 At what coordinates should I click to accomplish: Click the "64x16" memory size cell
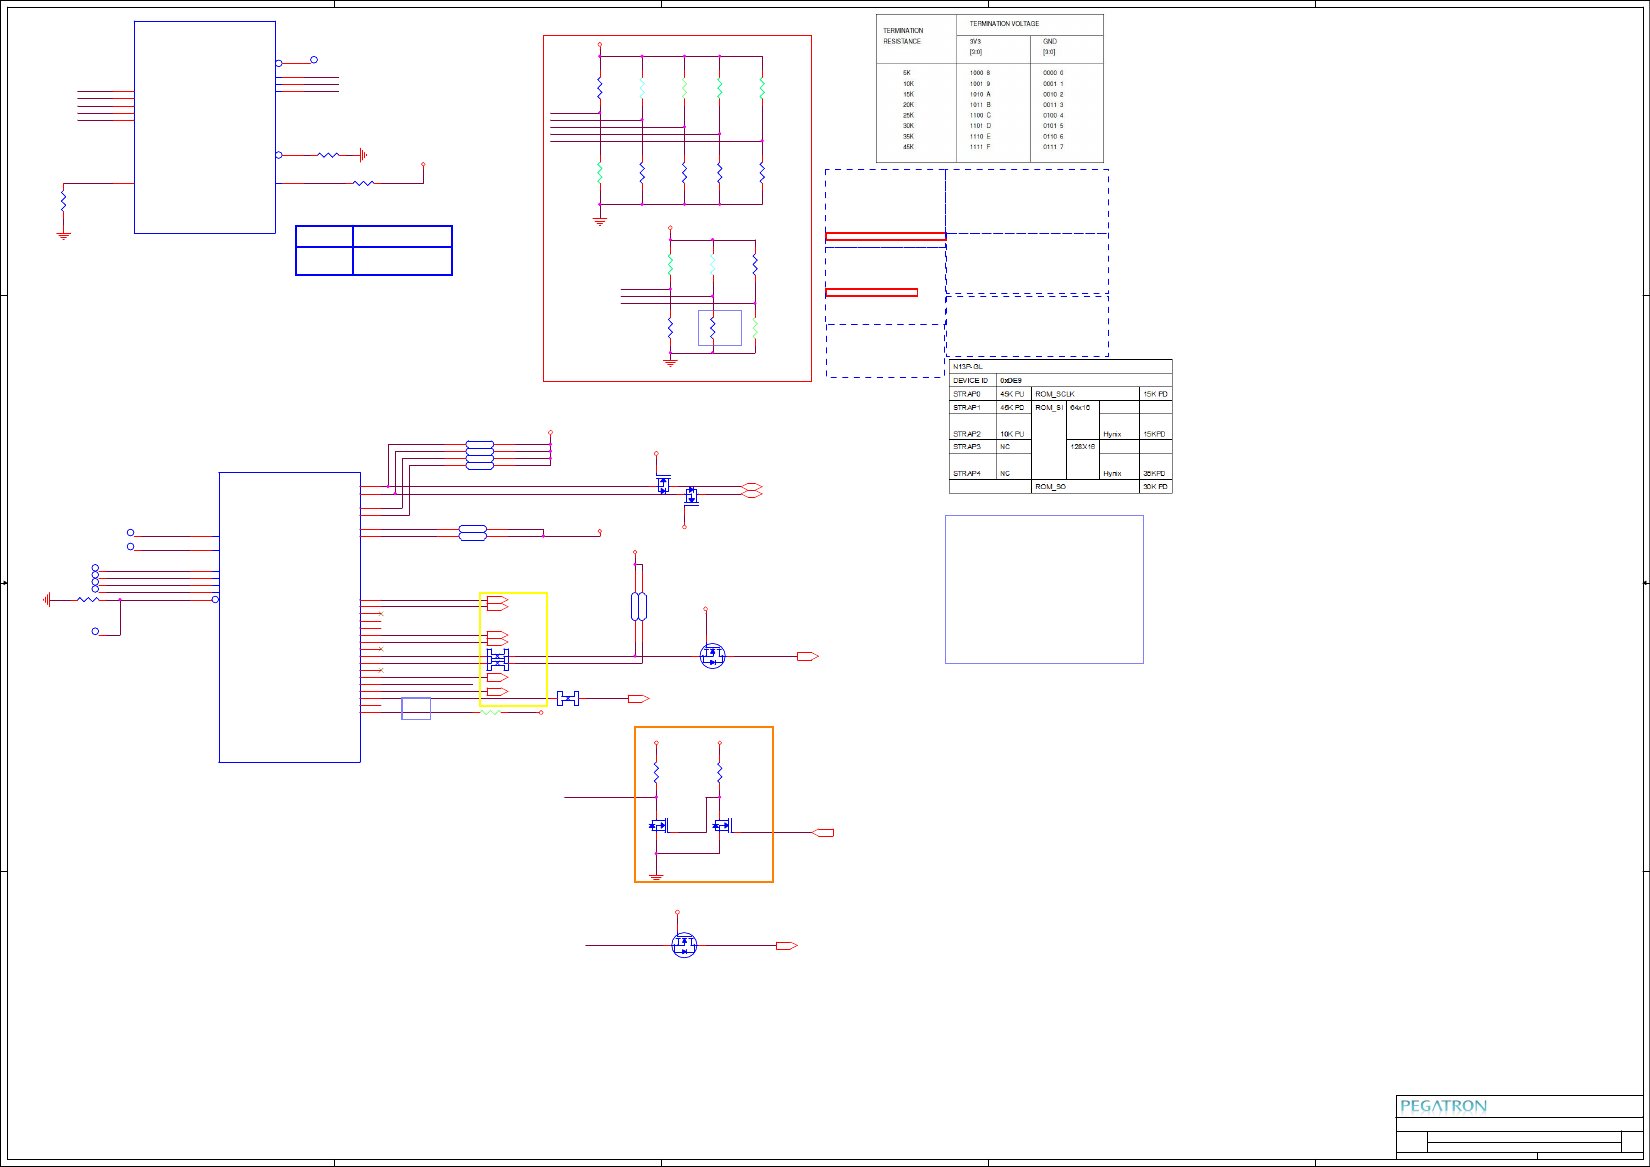[1080, 408]
